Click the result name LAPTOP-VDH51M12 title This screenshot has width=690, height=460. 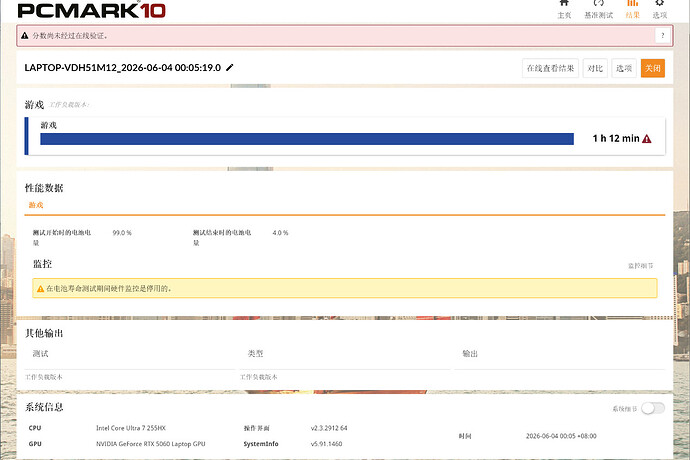[x=123, y=68]
